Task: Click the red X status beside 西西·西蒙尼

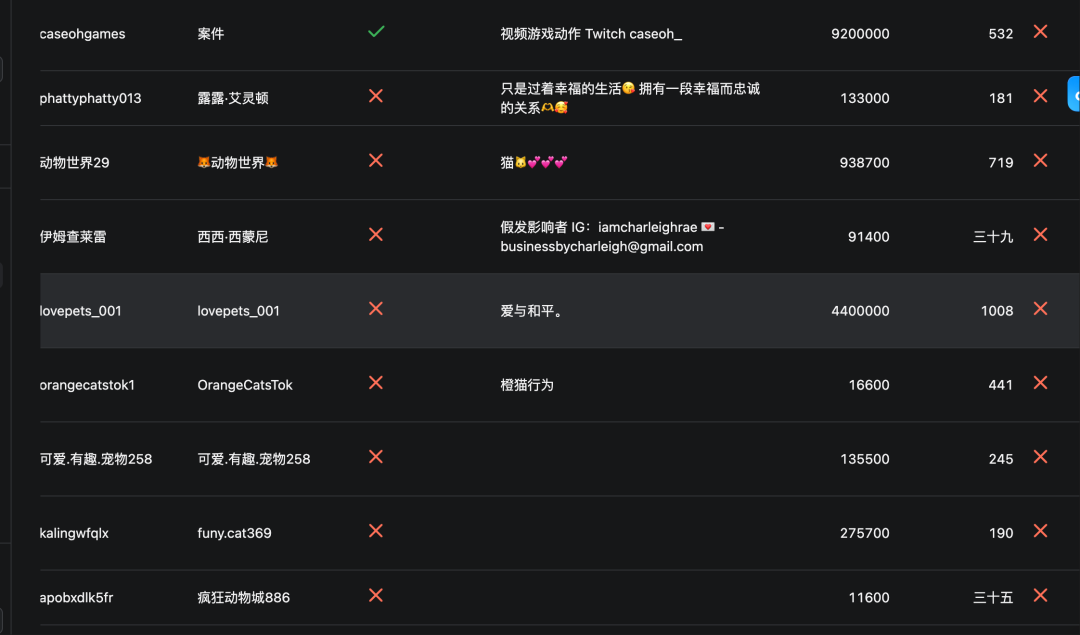Action: pyautogui.click(x=376, y=234)
